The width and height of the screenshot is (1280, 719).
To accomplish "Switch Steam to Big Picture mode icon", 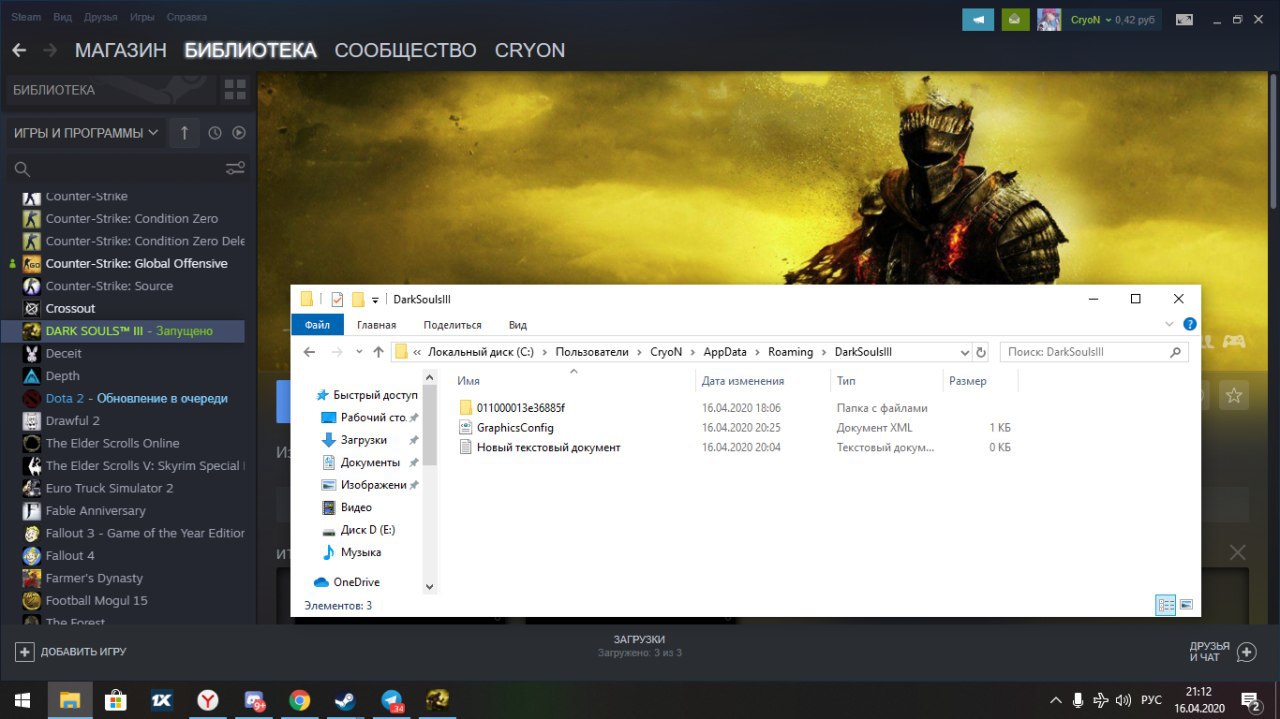I will point(1184,19).
